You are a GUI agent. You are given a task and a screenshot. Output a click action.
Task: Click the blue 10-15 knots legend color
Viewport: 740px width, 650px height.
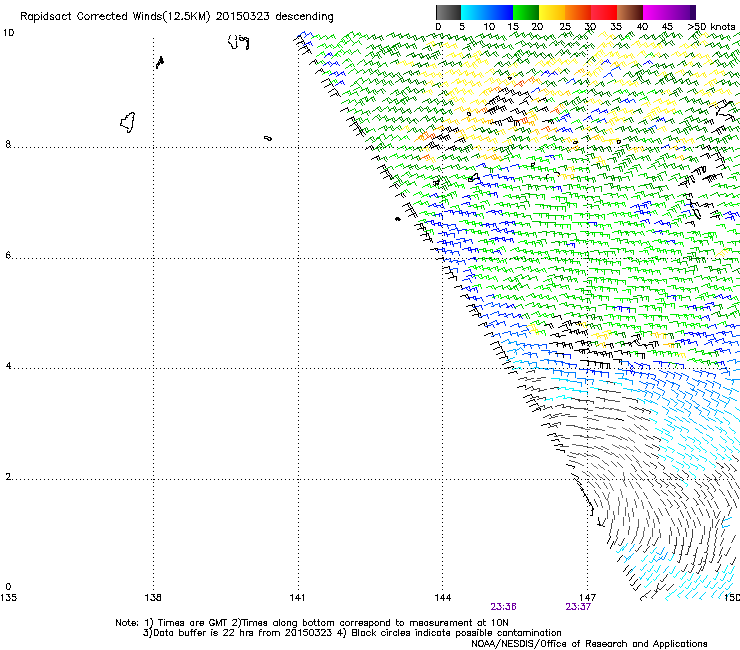(500, 12)
